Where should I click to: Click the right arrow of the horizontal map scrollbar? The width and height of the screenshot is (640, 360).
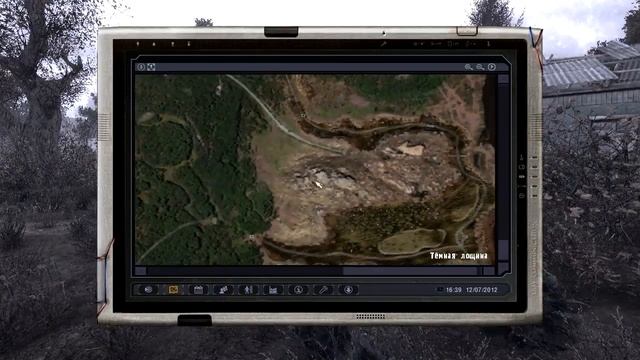[x=489, y=271]
